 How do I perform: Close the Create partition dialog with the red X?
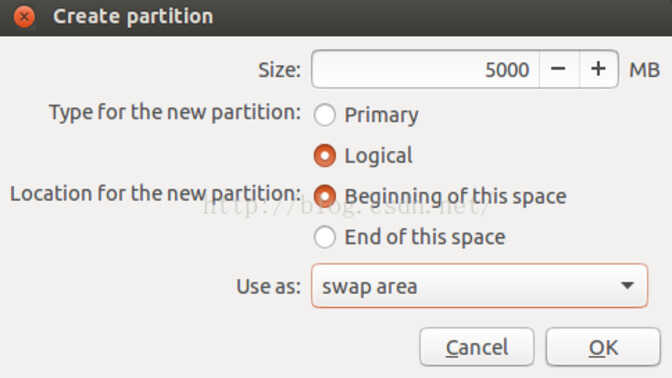tap(24, 17)
